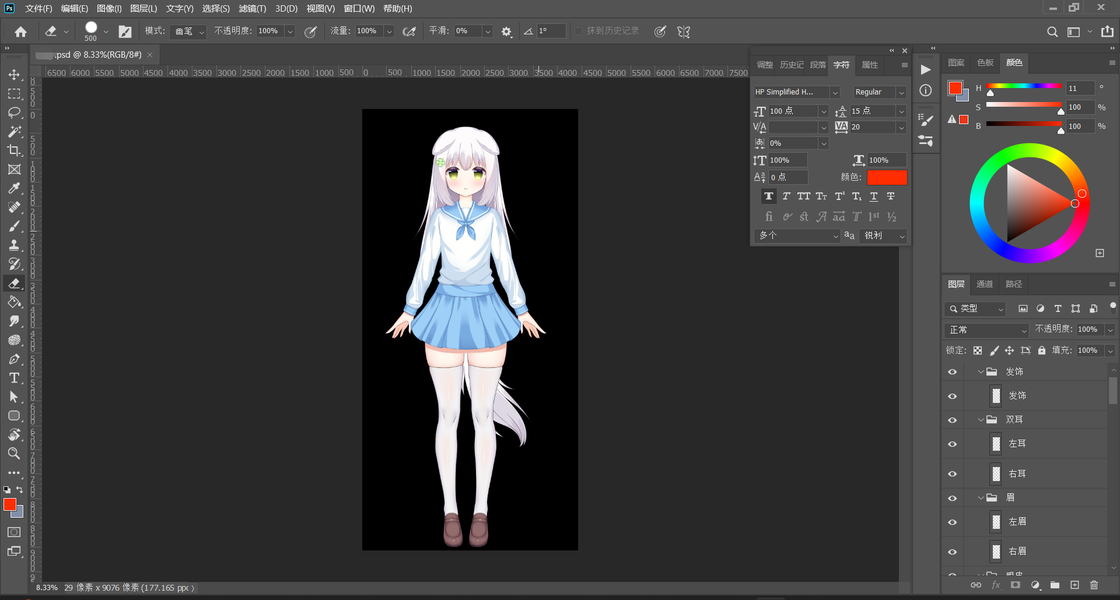Click the red text color swatch
Screen dimensions: 1120x600
point(887,177)
